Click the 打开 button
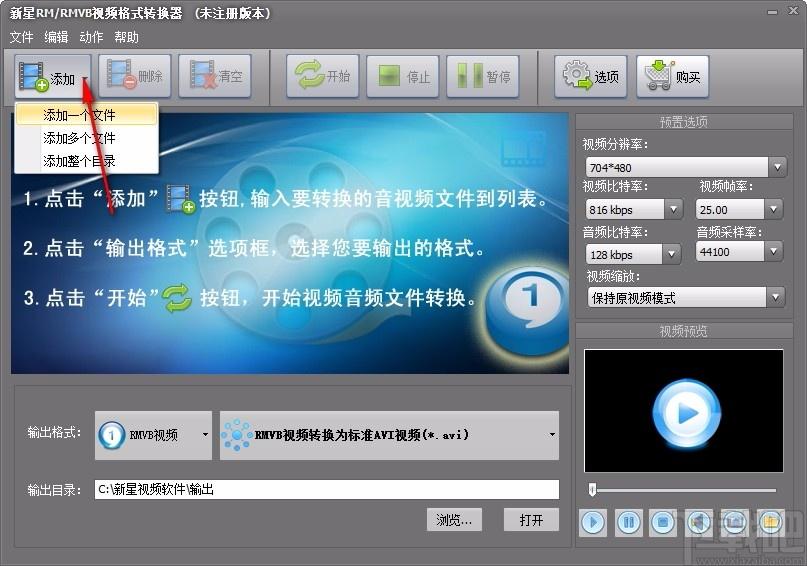This screenshot has width=807, height=566. pos(531,520)
